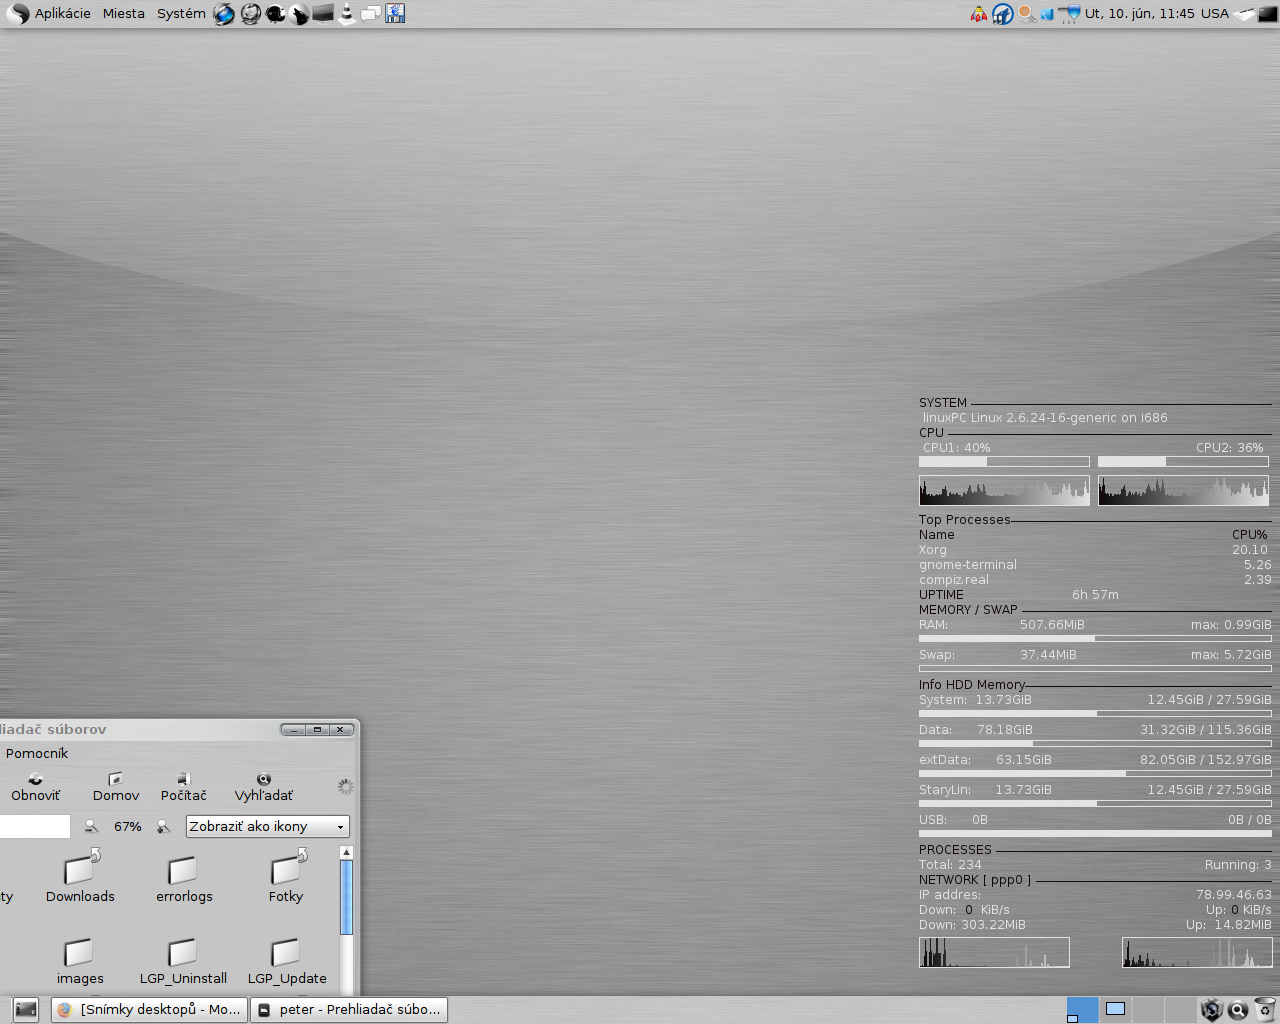
Task: Open the trash bin in bottom panel
Action: pyautogui.click(x=1265, y=1010)
